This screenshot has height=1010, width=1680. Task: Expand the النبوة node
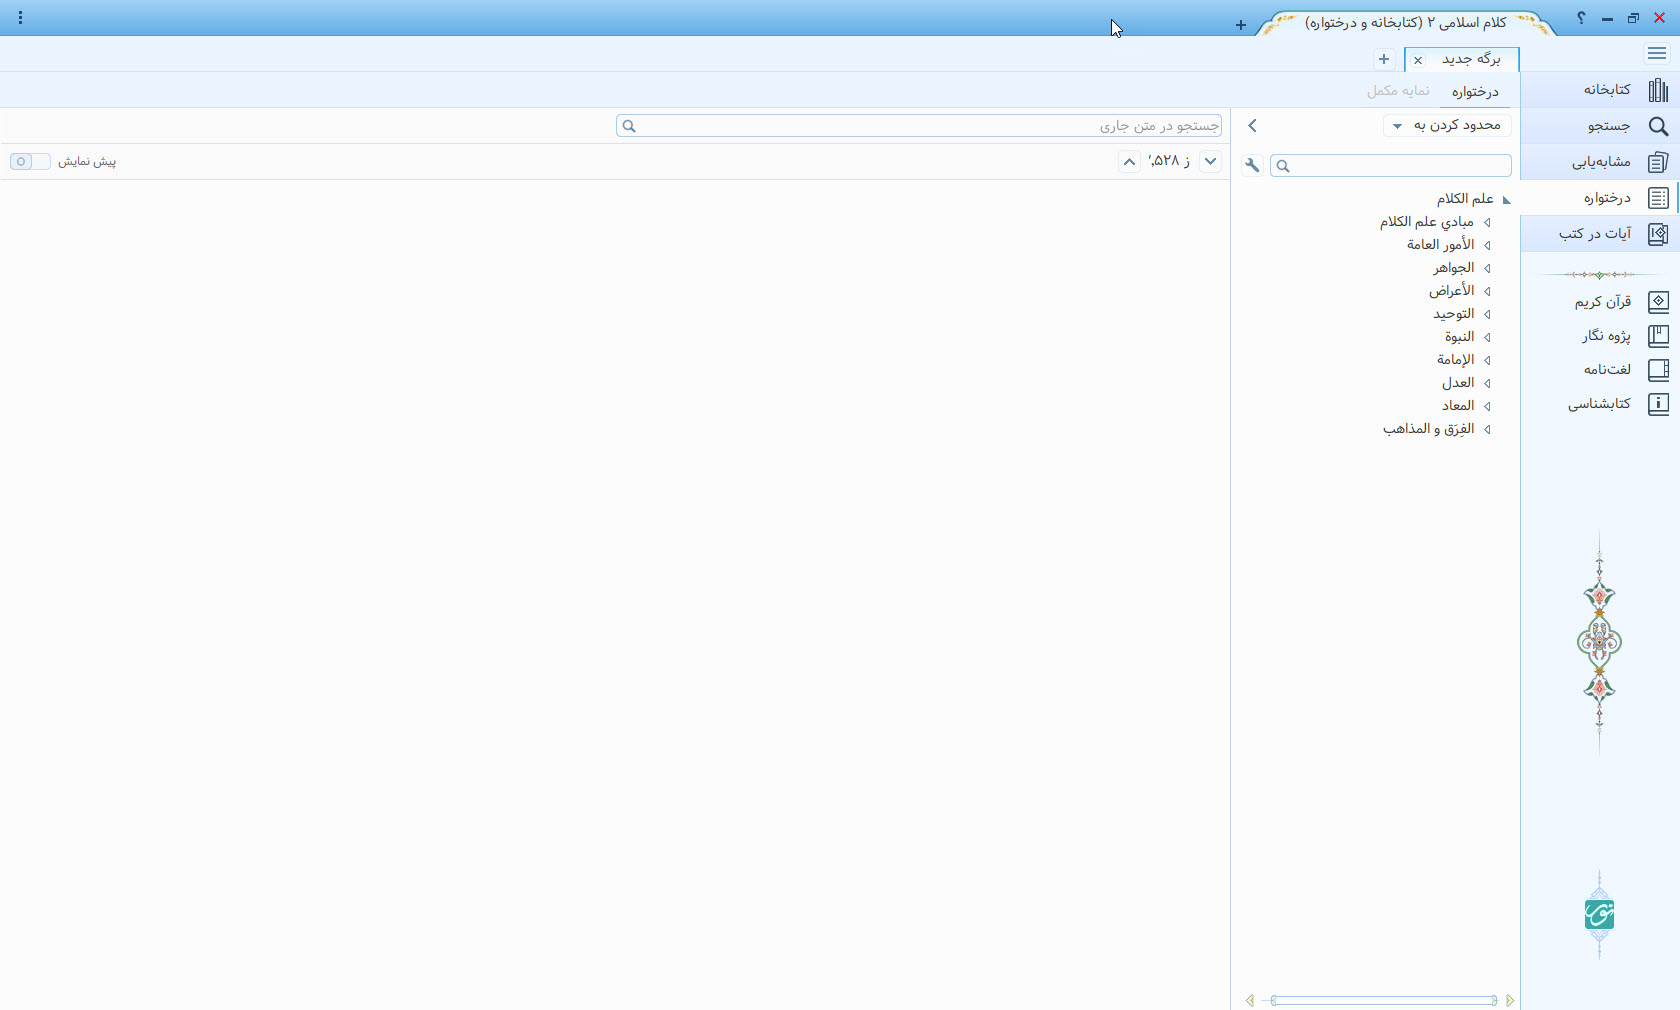click(x=1487, y=338)
